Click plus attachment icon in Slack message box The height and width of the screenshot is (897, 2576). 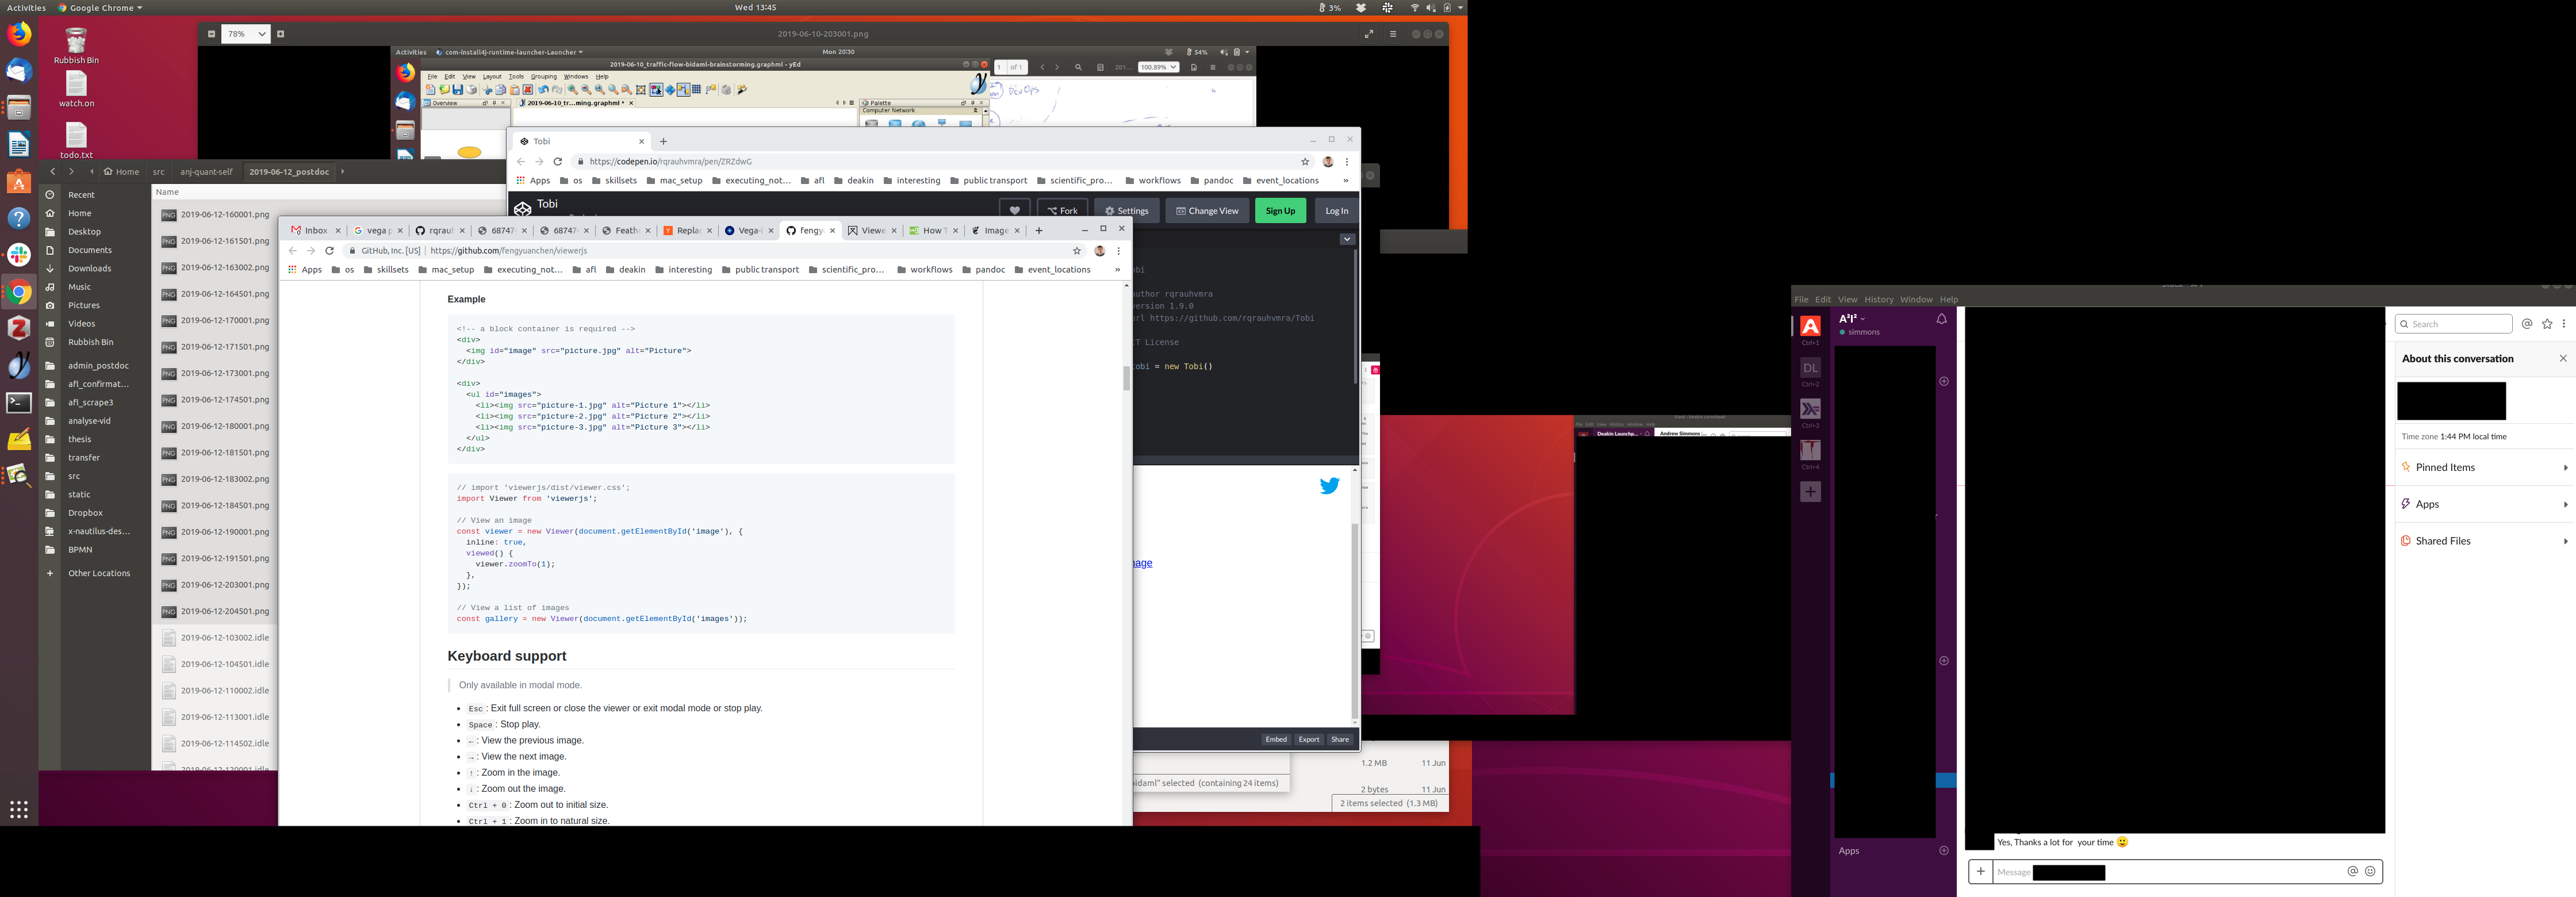[1980, 872]
